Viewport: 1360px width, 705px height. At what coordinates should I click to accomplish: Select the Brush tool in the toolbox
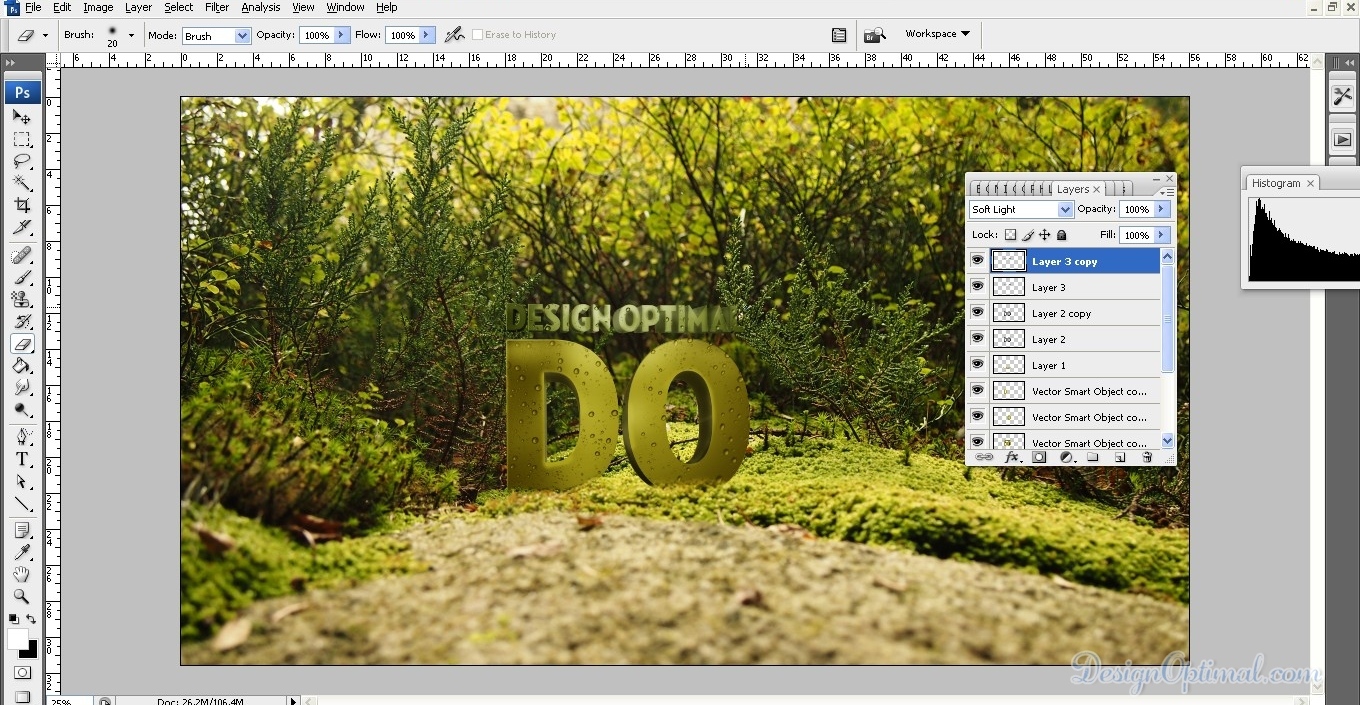coord(22,278)
